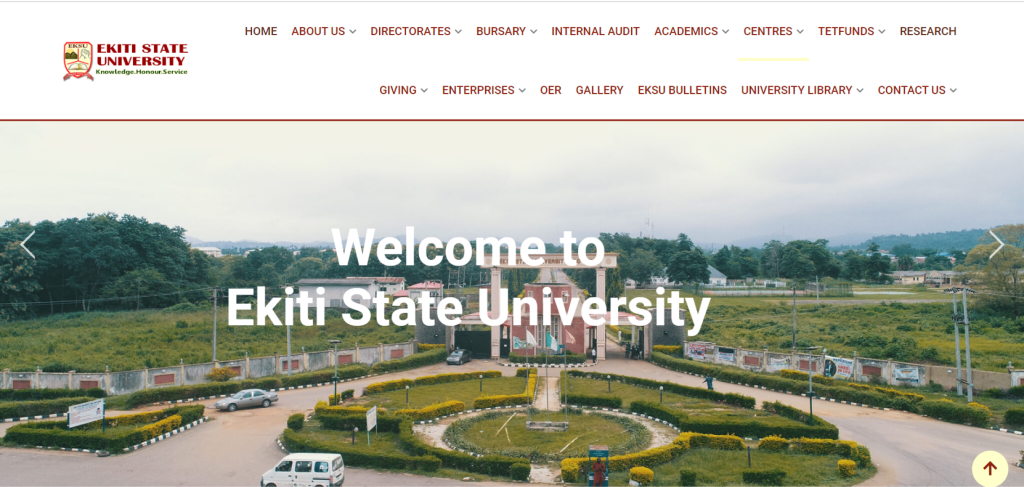This screenshot has height=487, width=1024.
Task: Open the Research page
Action: (928, 31)
